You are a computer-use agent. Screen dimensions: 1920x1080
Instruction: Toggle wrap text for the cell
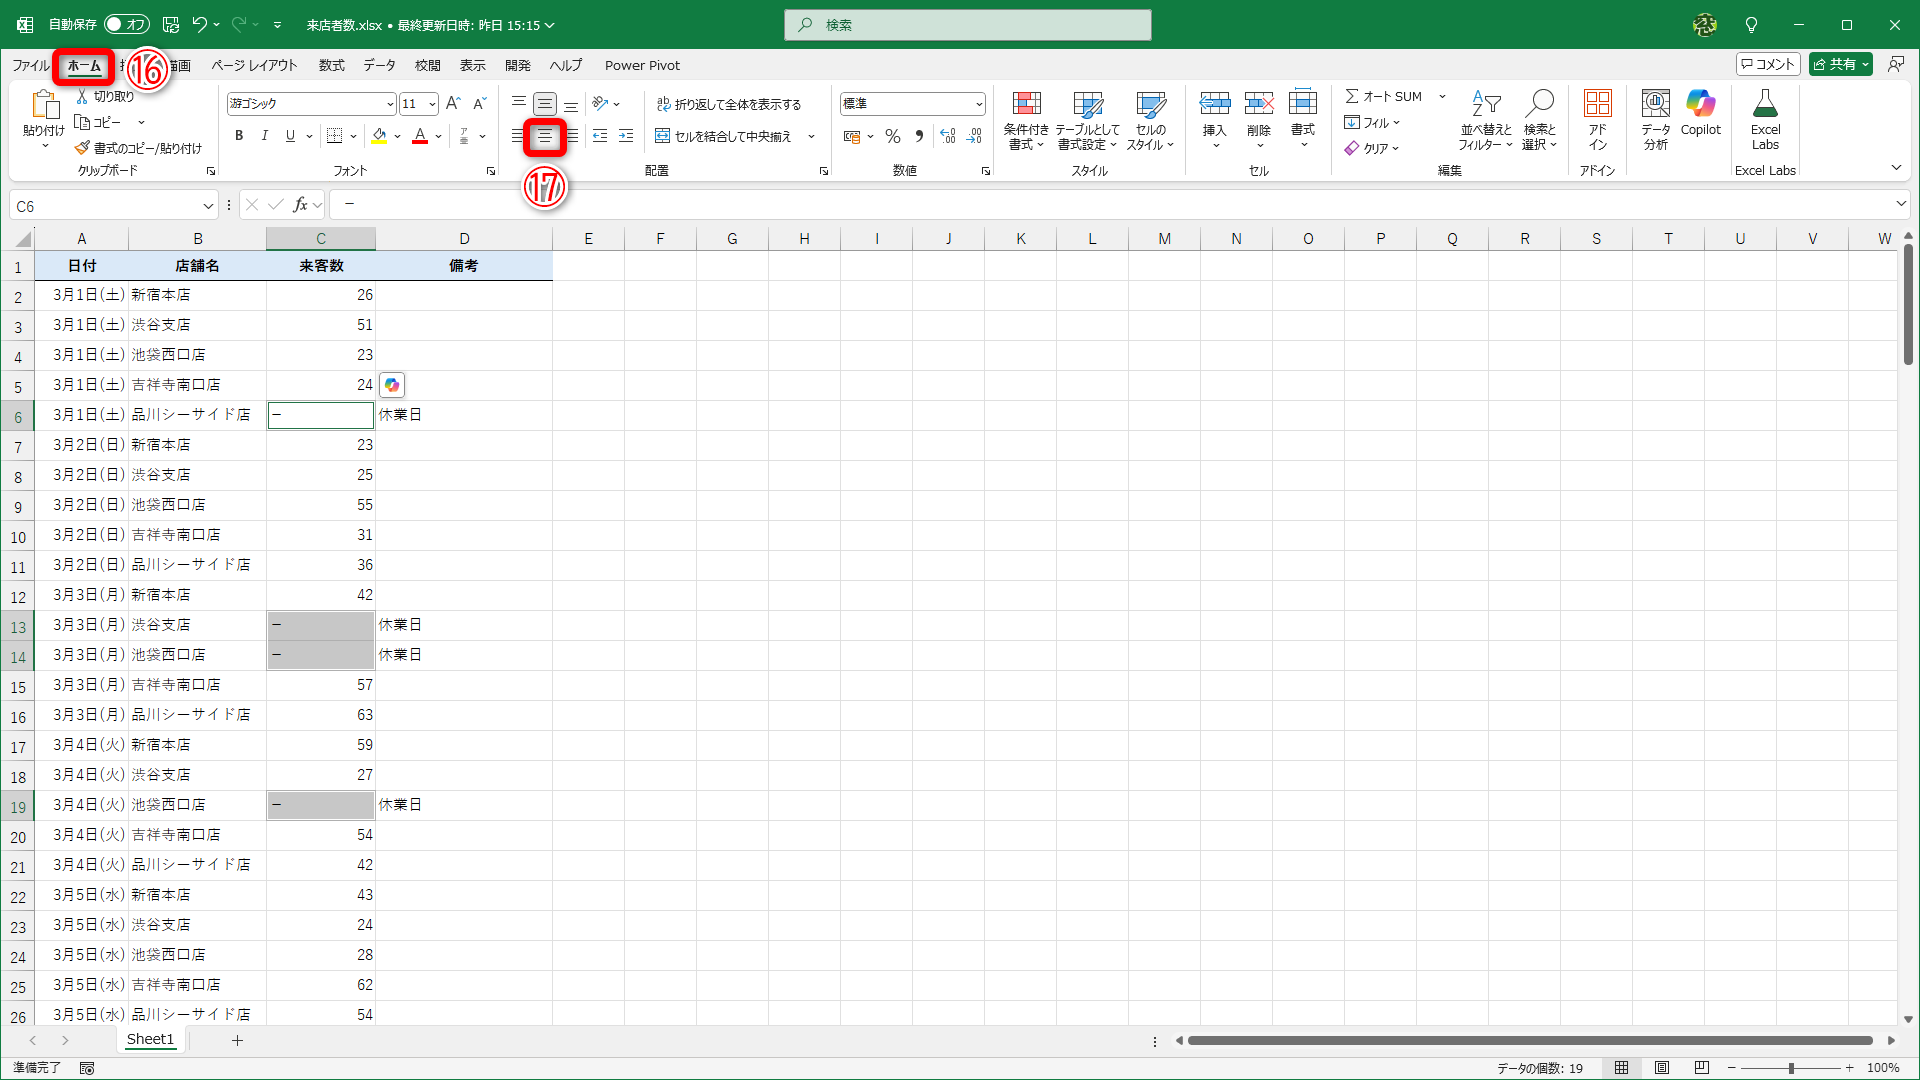729,104
